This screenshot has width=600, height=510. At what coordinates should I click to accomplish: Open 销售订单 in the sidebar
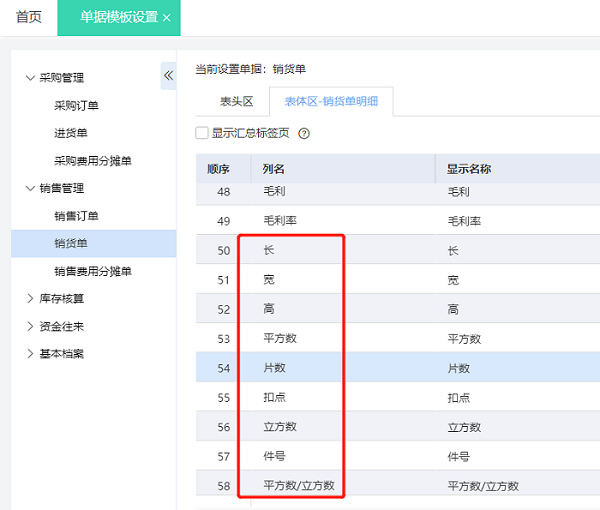pyautogui.click(x=76, y=216)
